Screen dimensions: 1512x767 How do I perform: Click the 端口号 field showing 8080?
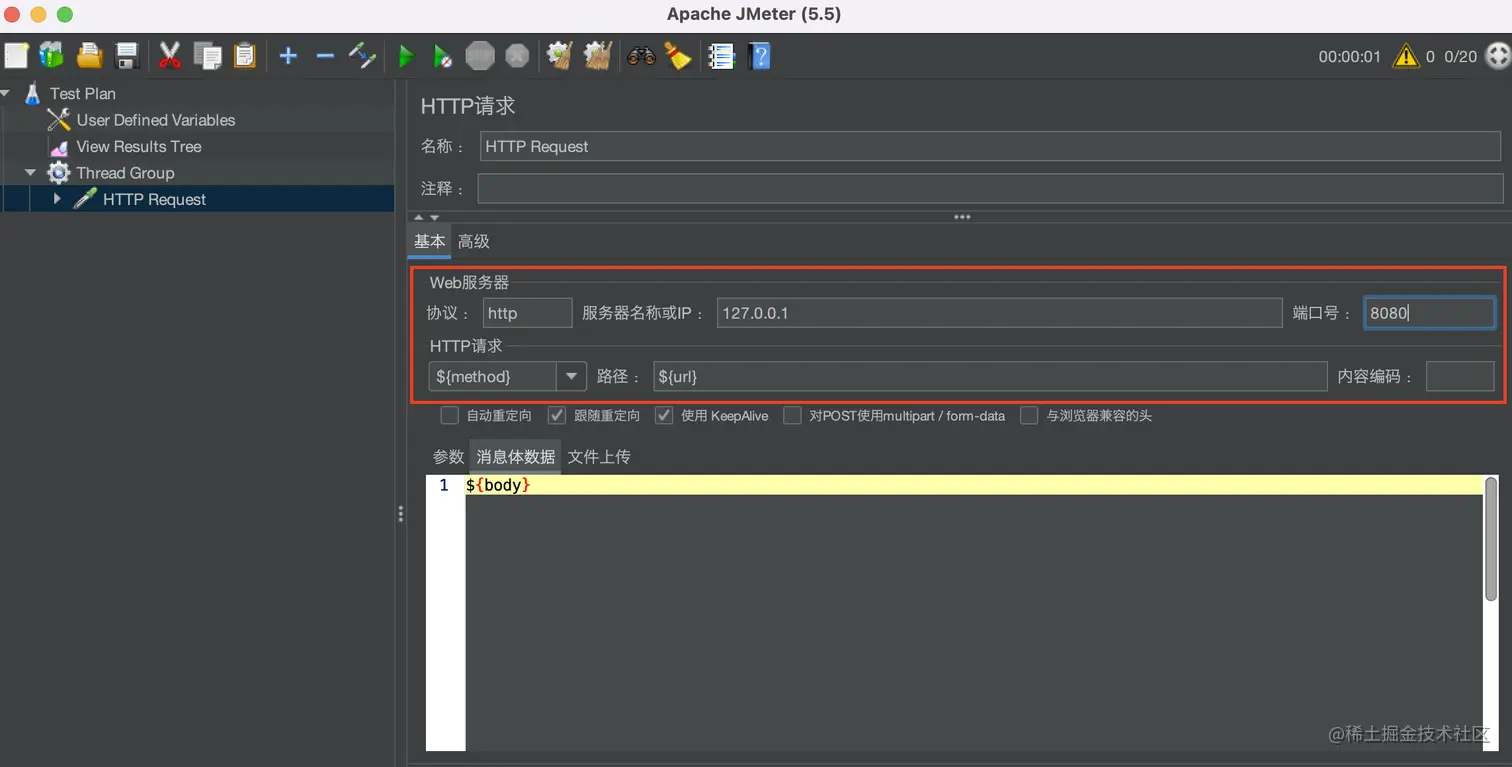click(x=1430, y=313)
